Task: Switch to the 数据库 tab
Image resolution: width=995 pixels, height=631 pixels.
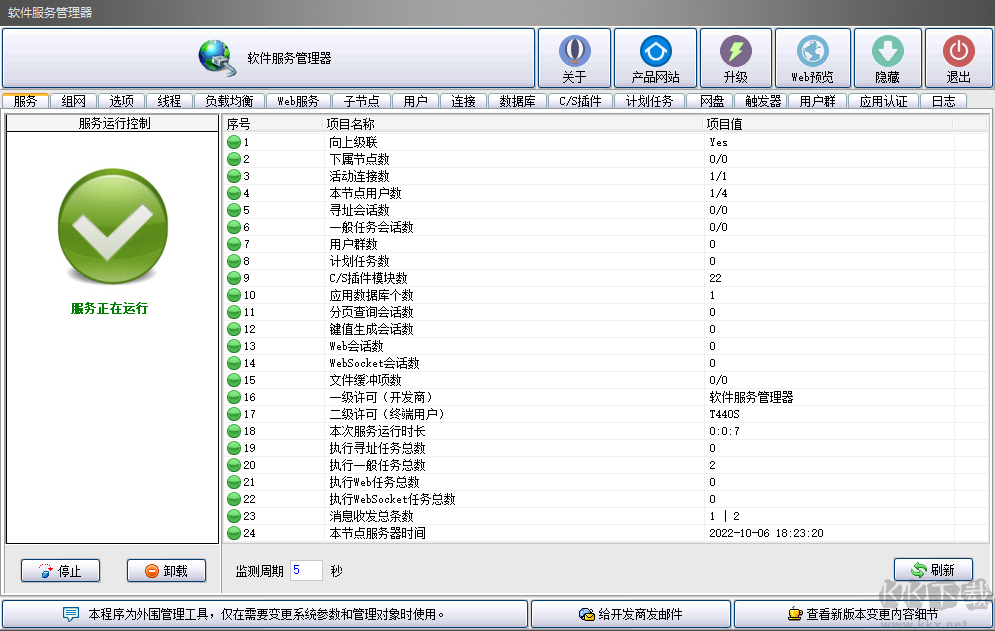Action: coord(517,100)
